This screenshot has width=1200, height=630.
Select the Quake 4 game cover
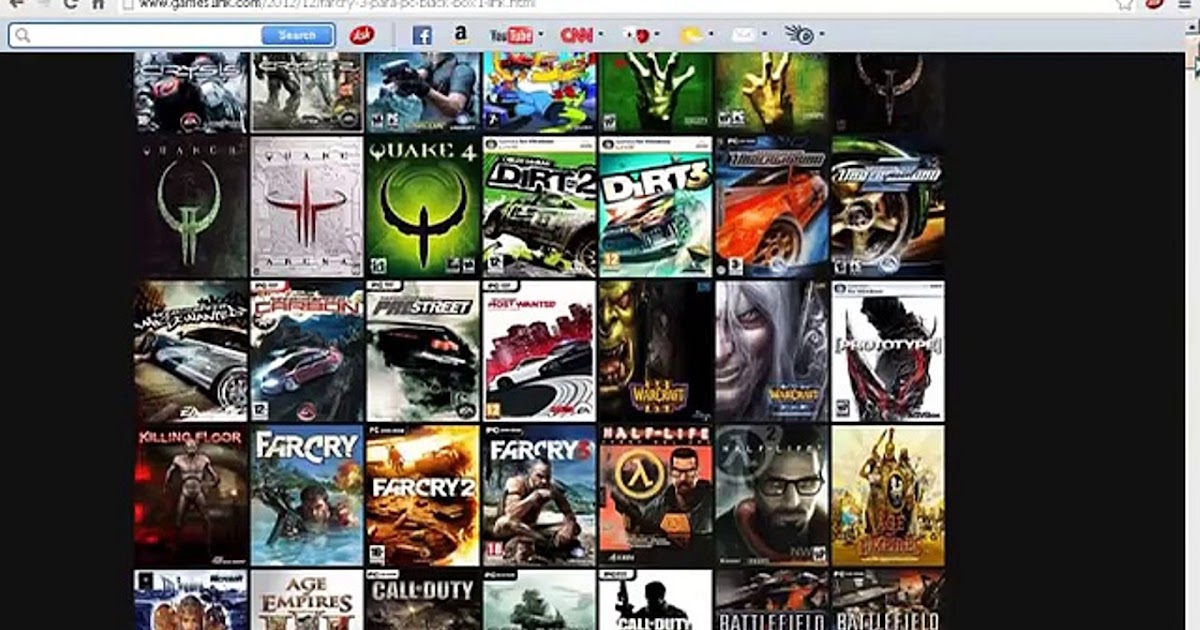[423, 207]
